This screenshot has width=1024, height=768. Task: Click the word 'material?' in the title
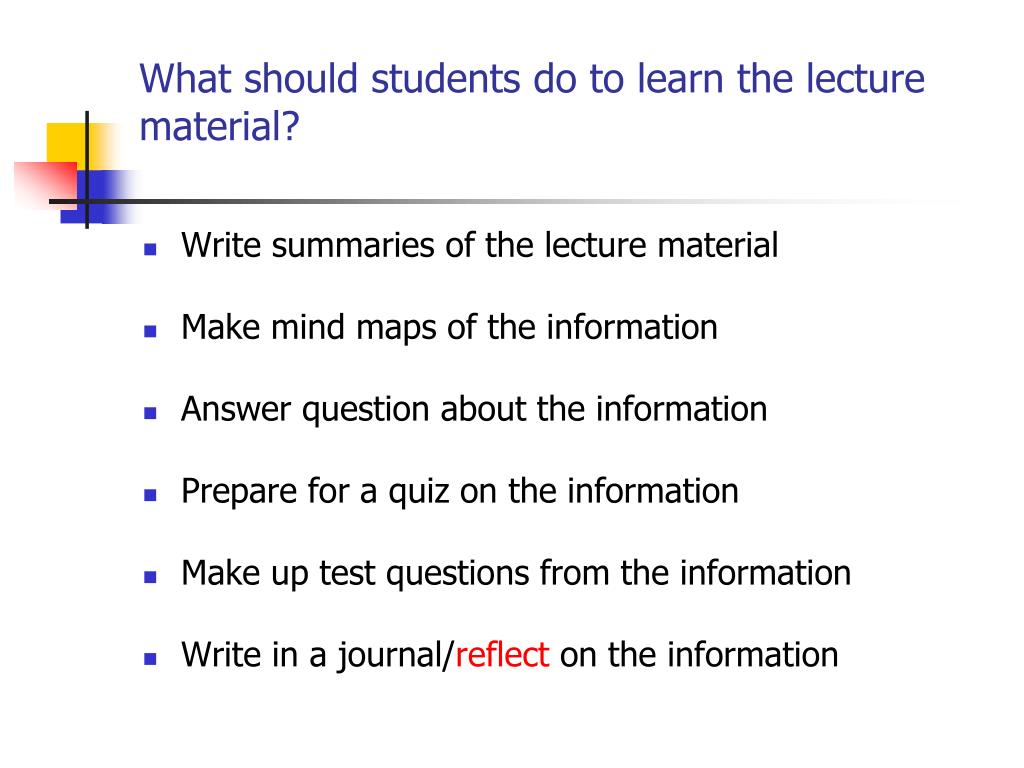point(219,126)
